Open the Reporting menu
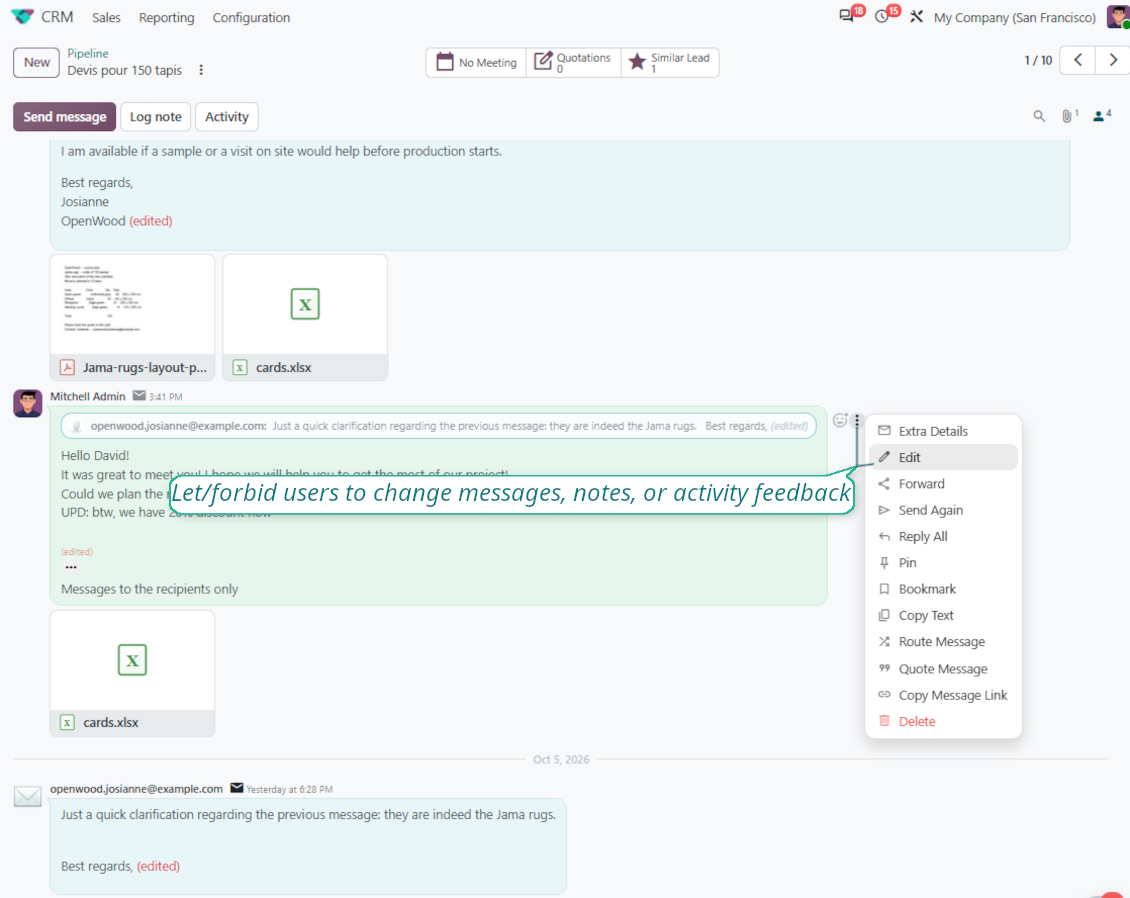Image resolution: width=1130 pixels, height=898 pixels. pyautogui.click(x=166, y=17)
